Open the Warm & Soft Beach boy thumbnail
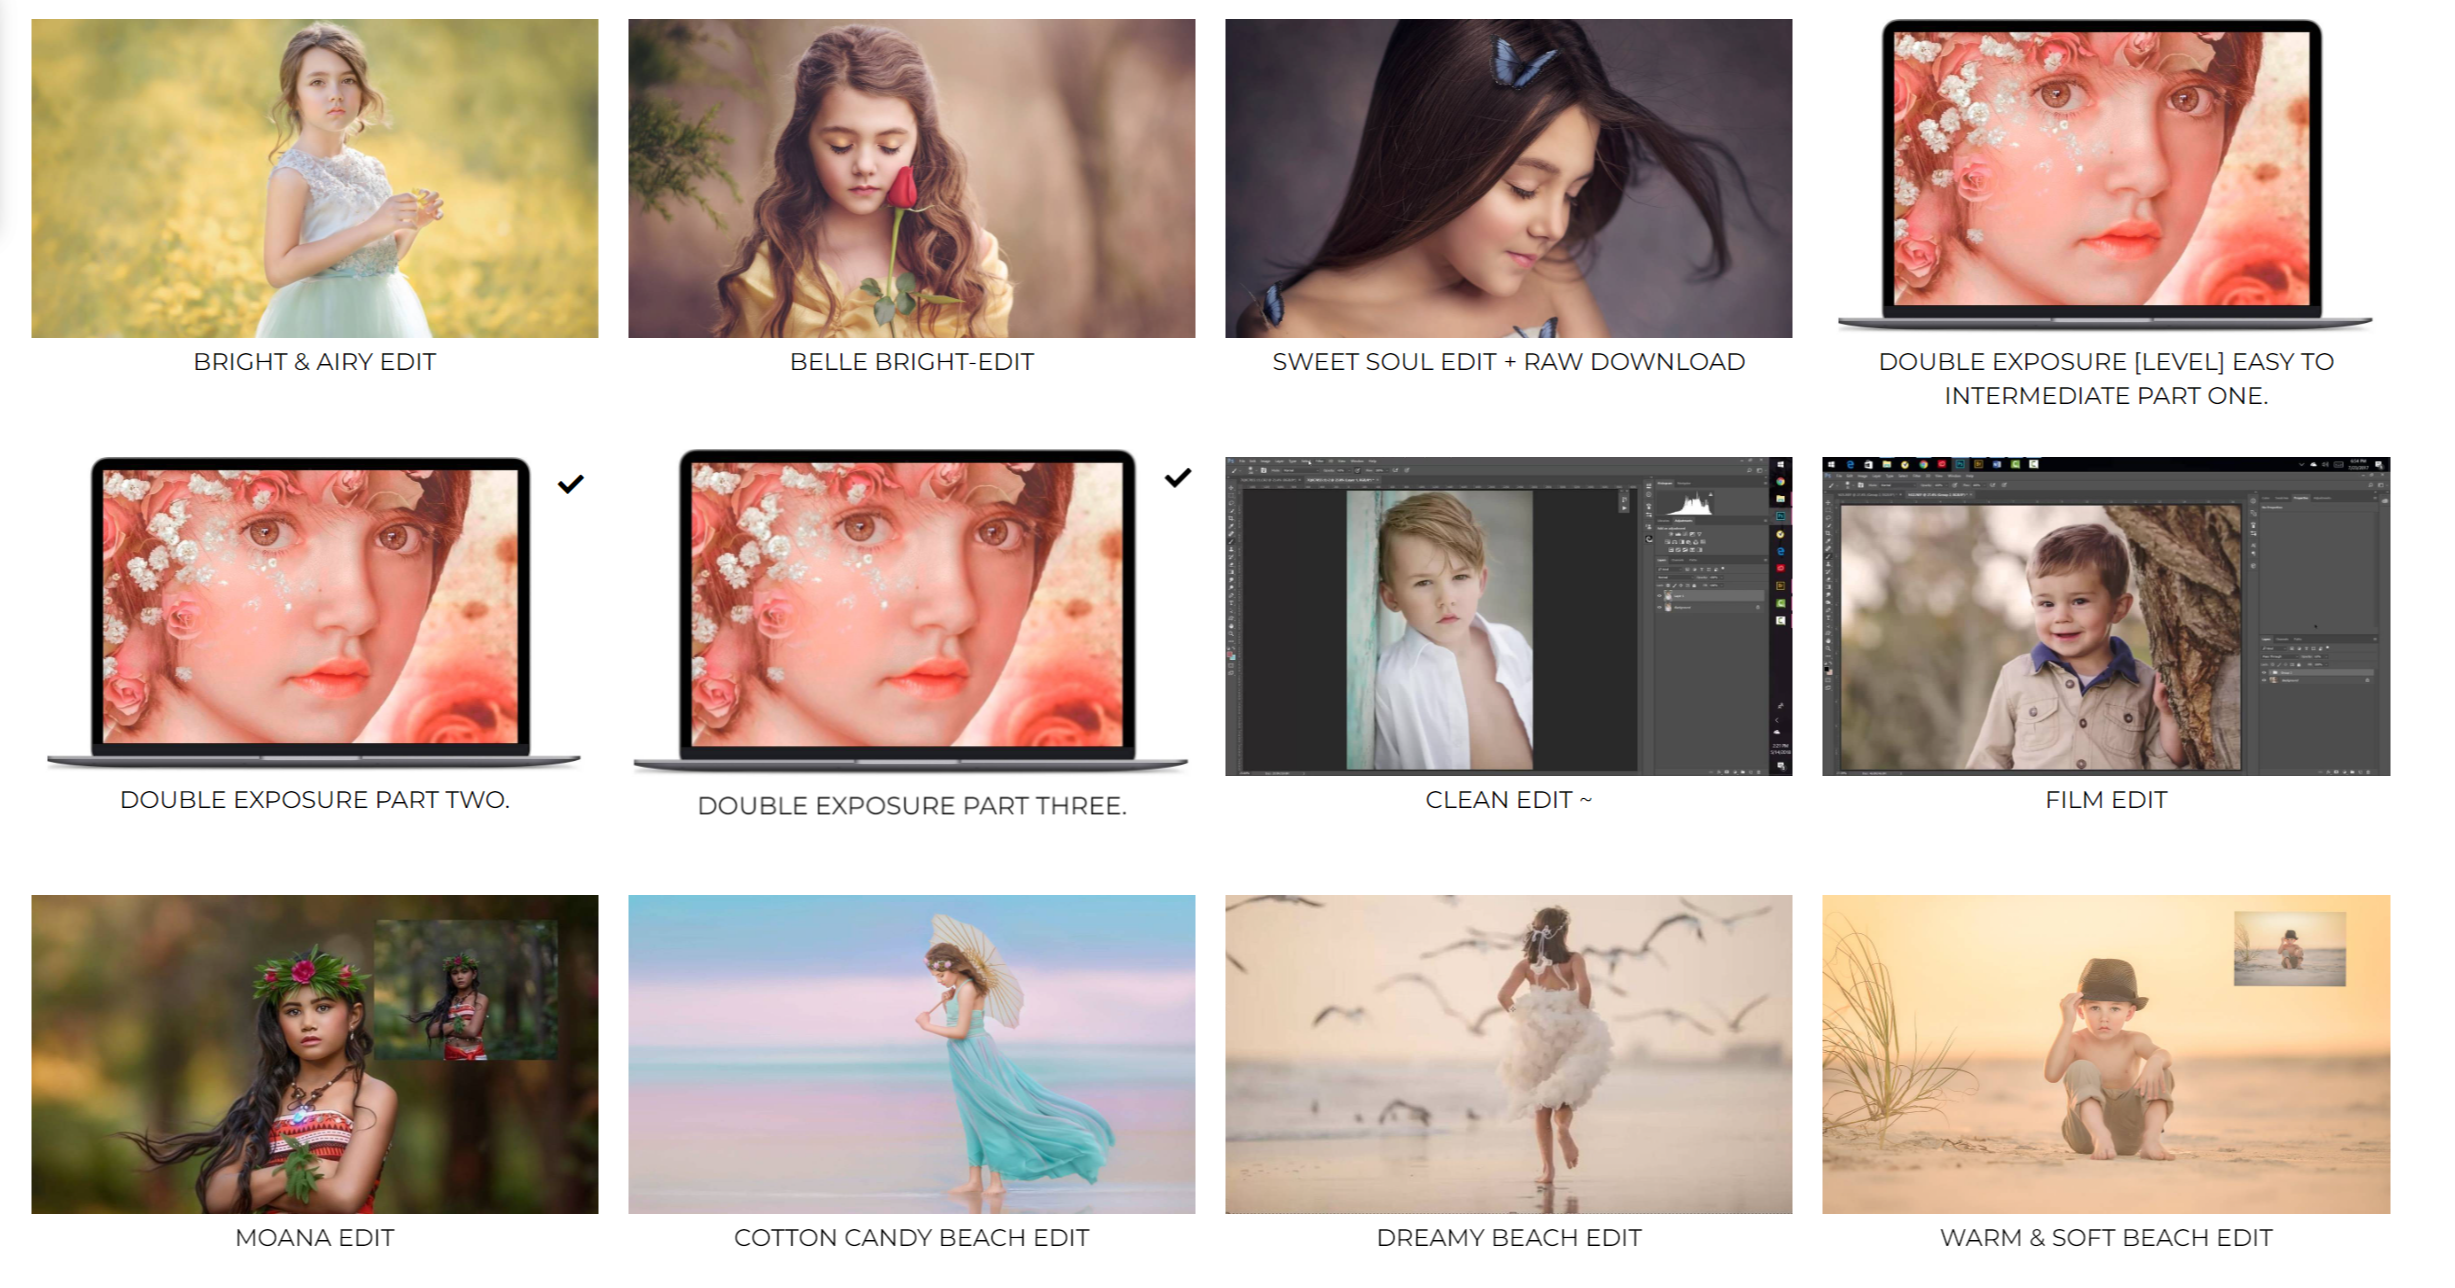This screenshot has height=1288, width=2455. click(x=2105, y=1054)
